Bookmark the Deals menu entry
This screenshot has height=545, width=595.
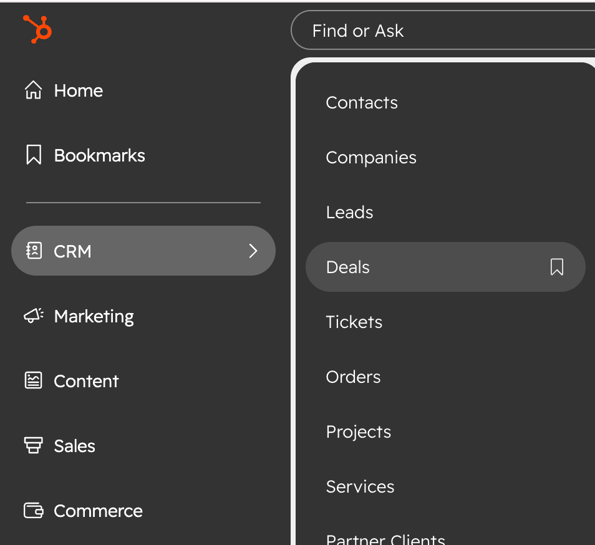pyautogui.click(x=557, y=267)
